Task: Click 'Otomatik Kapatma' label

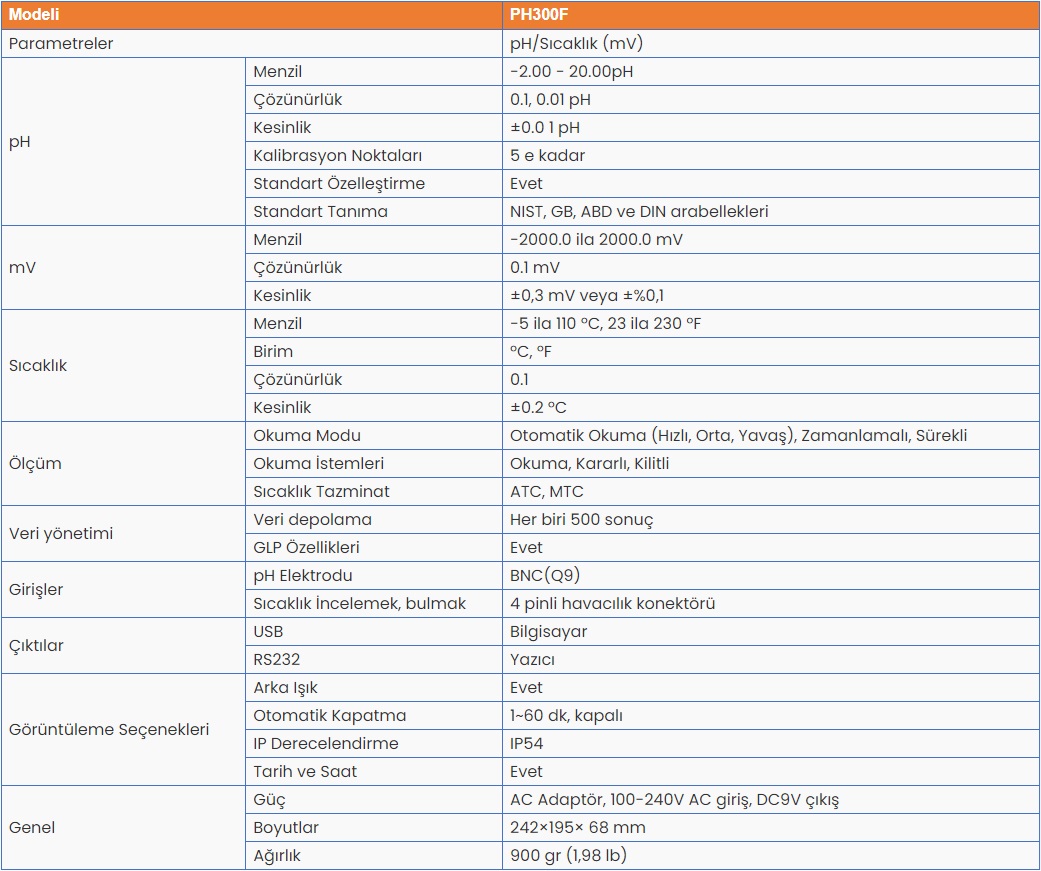Action: 329,716
